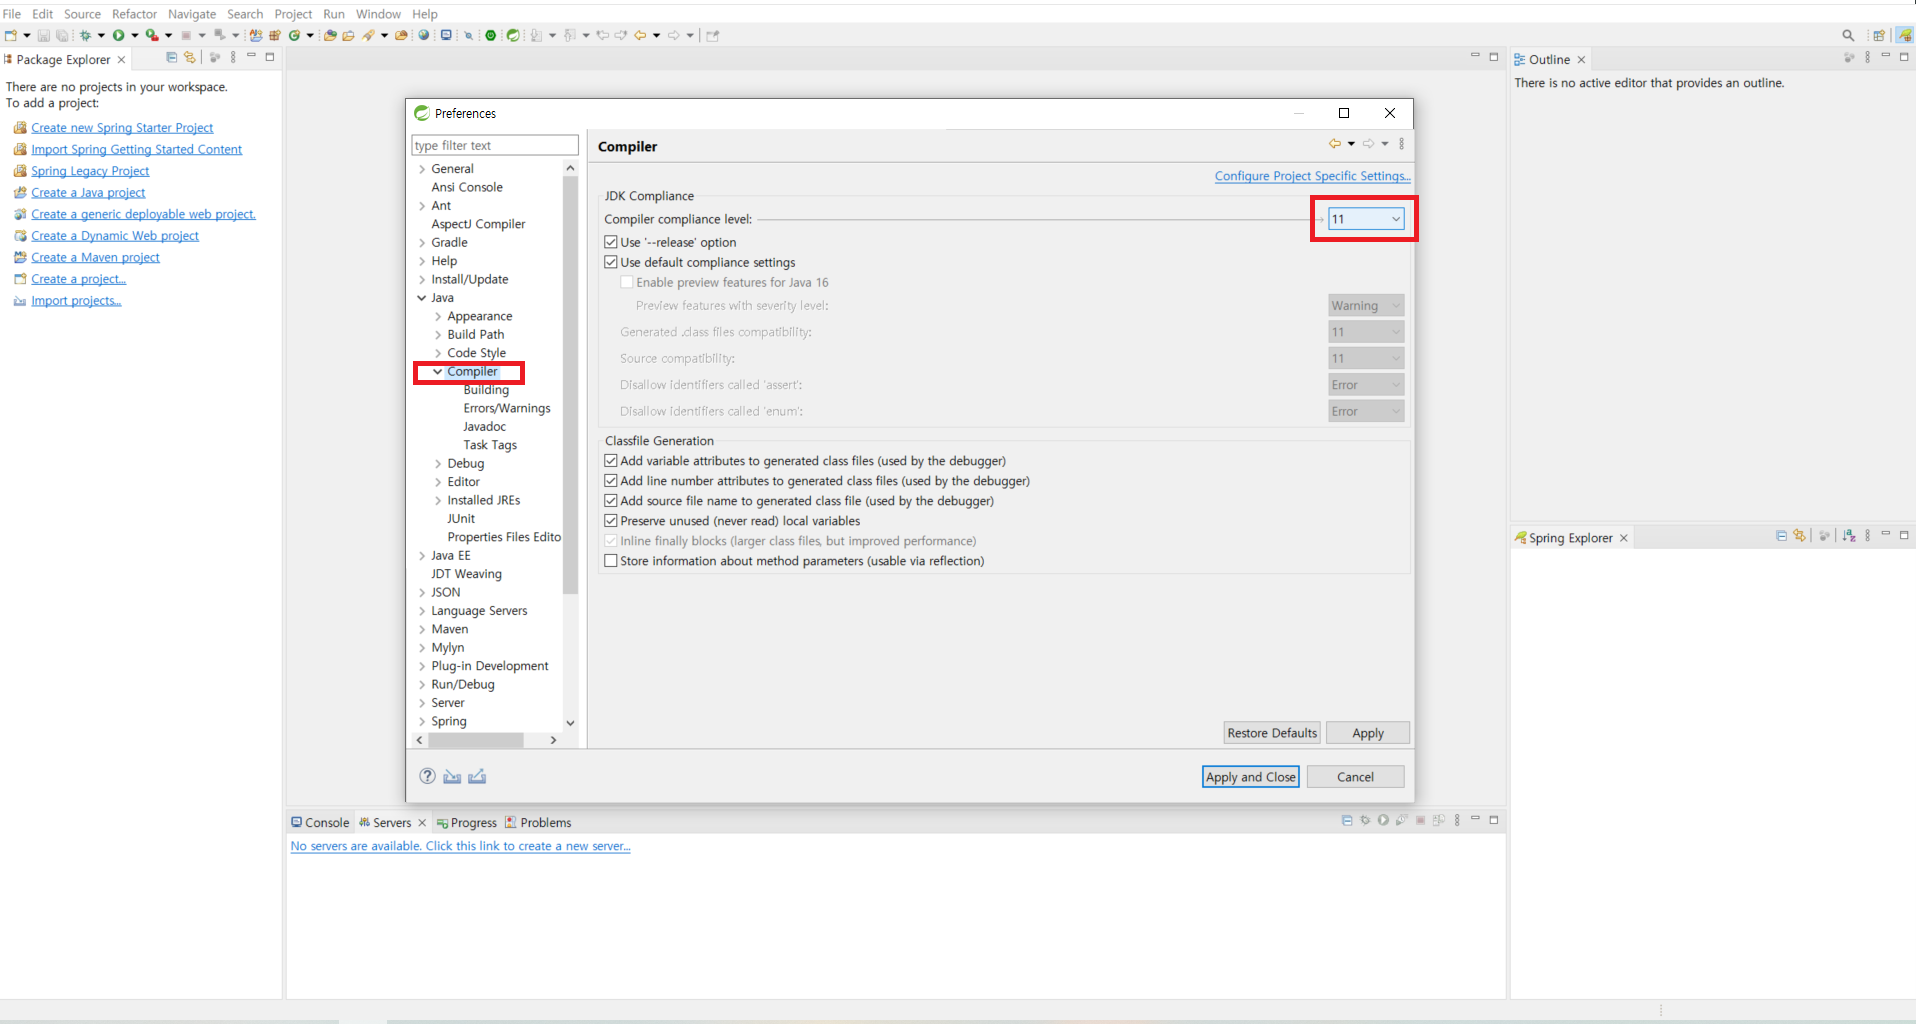
Task: Click Restore Defaults button
Action: coord(1272,733)
